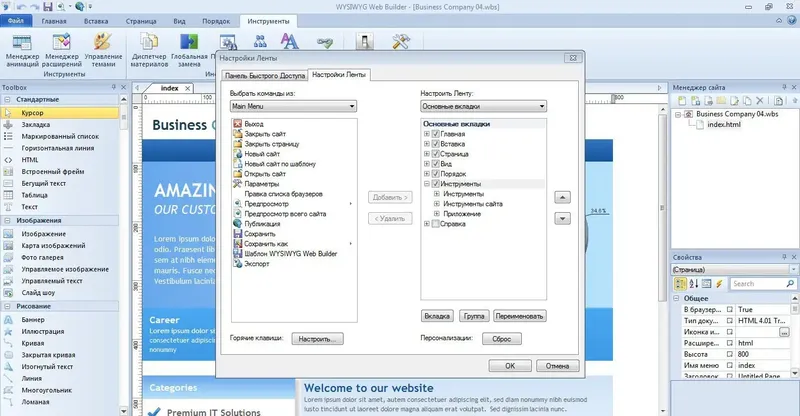Uncheck the Вид tab checkbox

tap(435, 164)
